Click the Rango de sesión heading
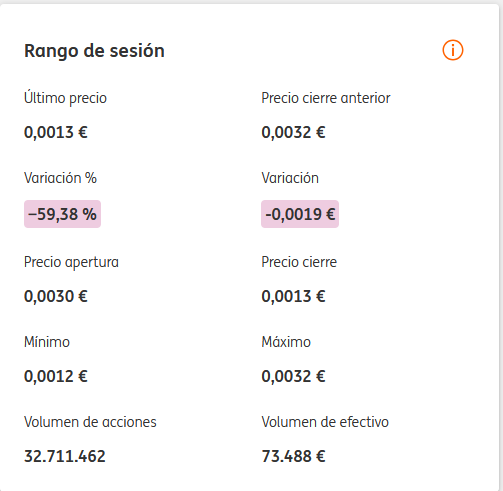This screenshot has width=503, height=491. pos(94,51)
